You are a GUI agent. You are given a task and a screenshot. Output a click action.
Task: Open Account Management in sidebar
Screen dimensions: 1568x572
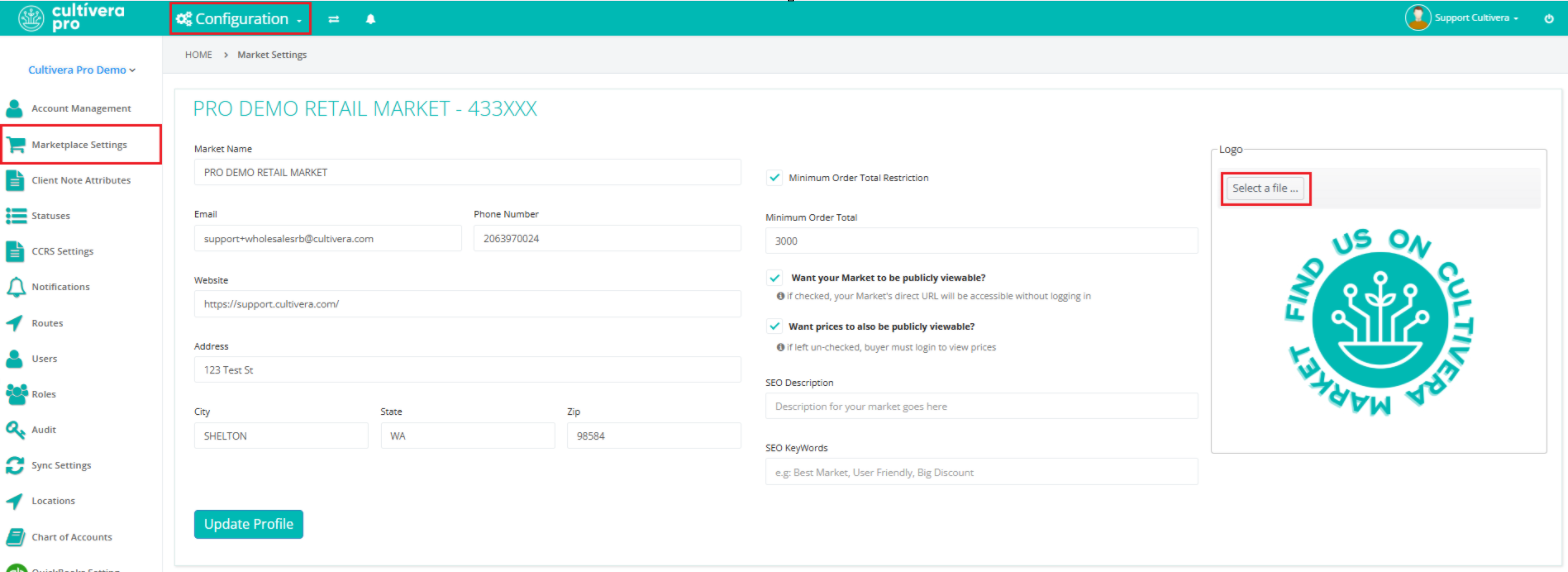click(x=81, y=108)
